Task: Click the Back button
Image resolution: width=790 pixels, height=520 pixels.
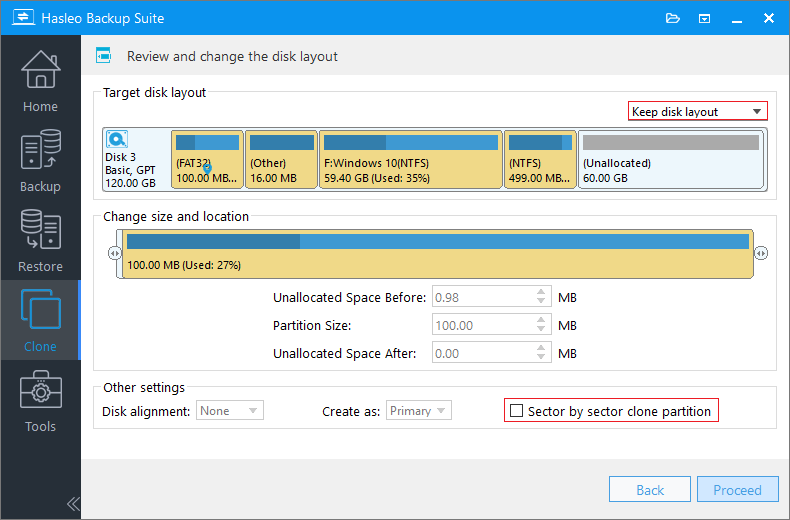Action: [x=649, y=489]
